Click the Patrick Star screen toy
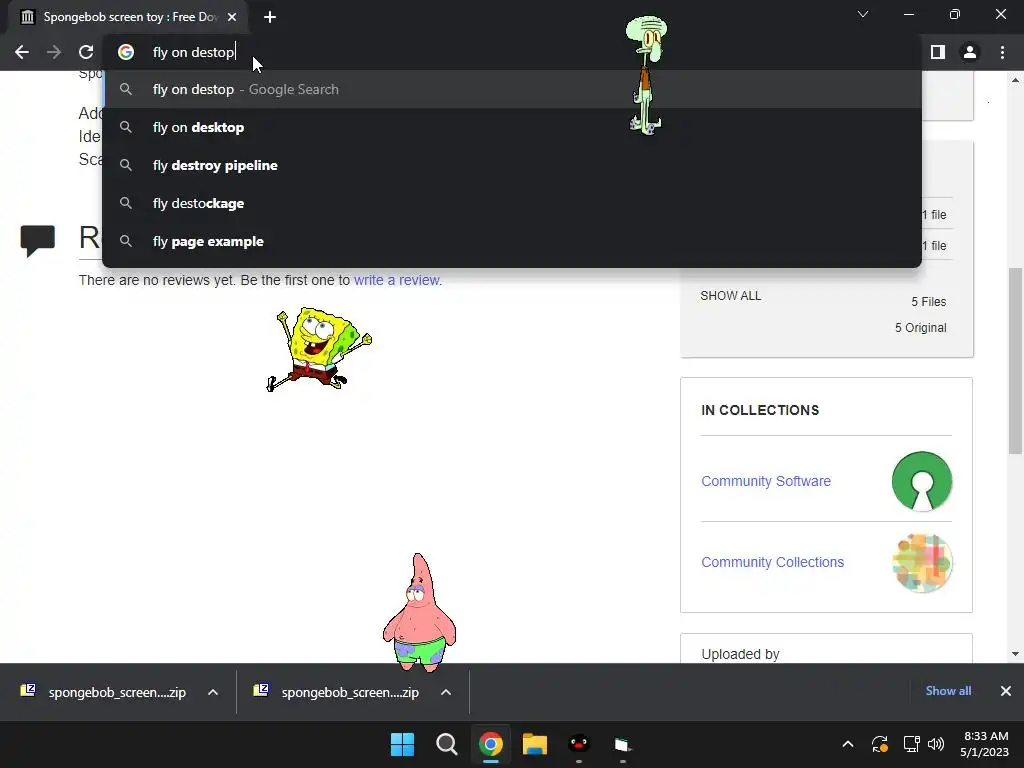Screen dimensions: 1024x768 pos(419,613)
